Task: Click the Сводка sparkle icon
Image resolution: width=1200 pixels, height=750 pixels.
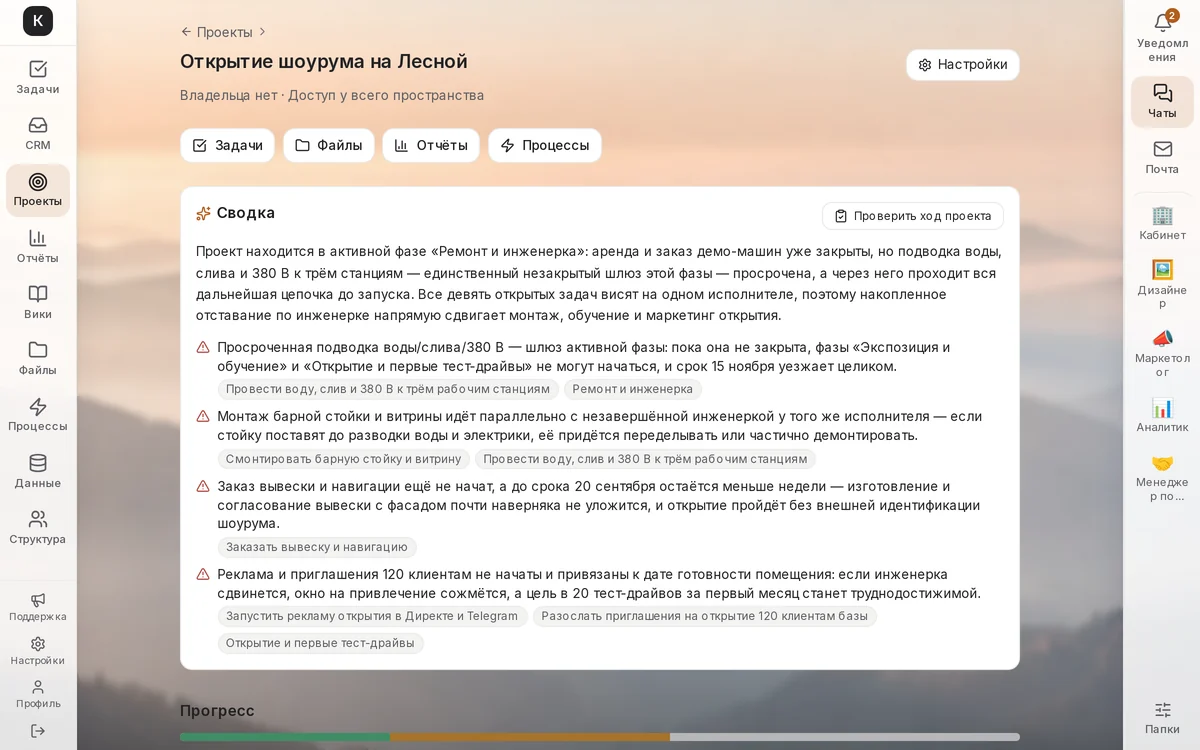Action: (x=203, y=213)
